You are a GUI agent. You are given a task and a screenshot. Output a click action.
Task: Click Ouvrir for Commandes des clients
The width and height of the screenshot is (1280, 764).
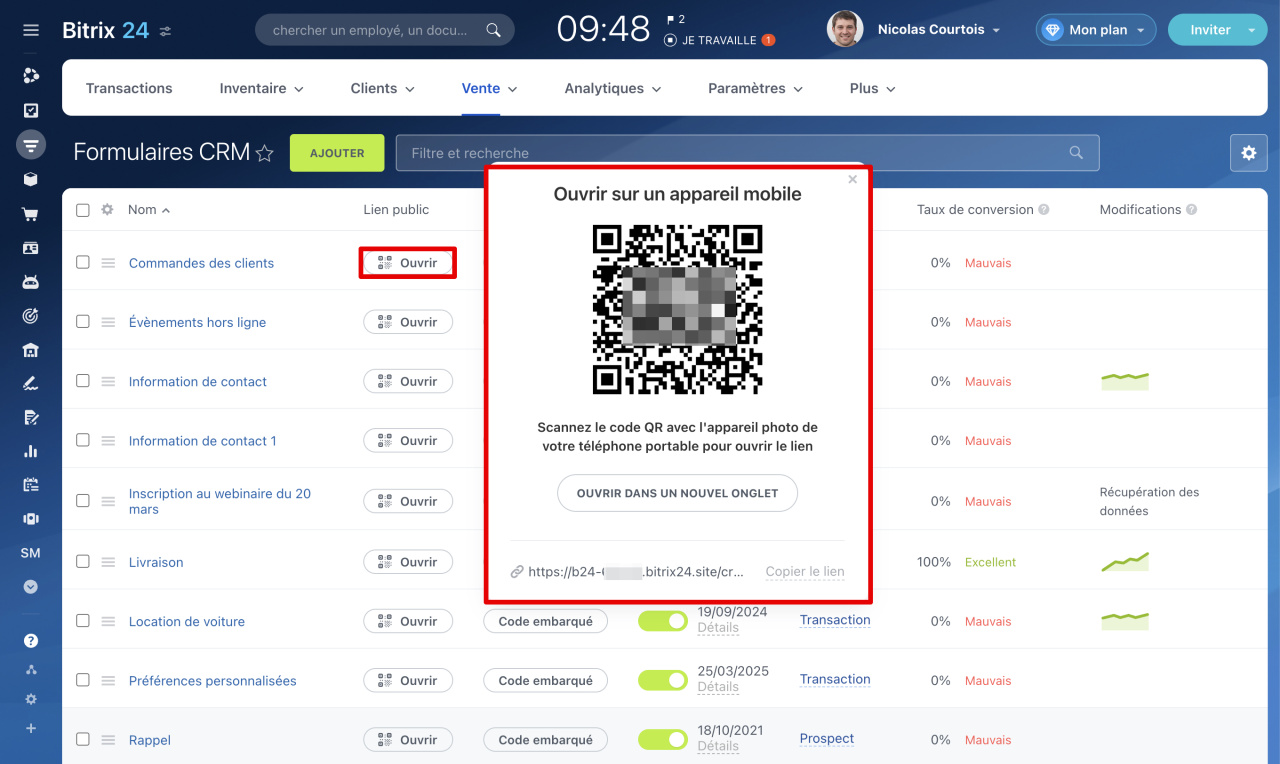pos(408,263)
